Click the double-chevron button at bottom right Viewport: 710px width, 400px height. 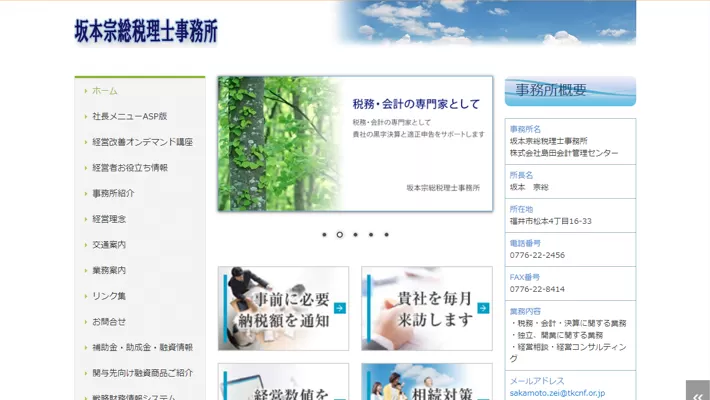[697, 391]
